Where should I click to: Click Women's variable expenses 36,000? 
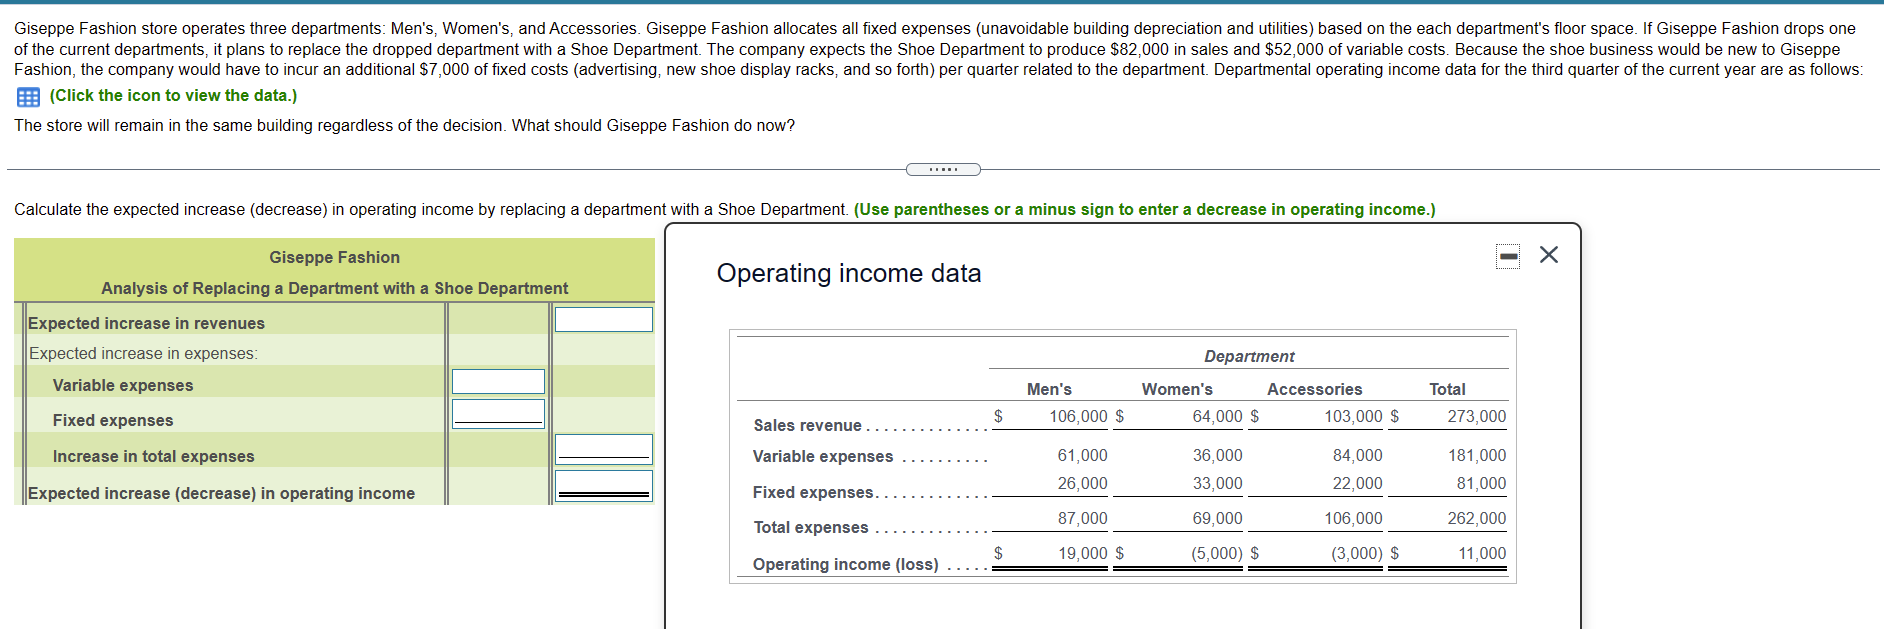point(1217,455)
